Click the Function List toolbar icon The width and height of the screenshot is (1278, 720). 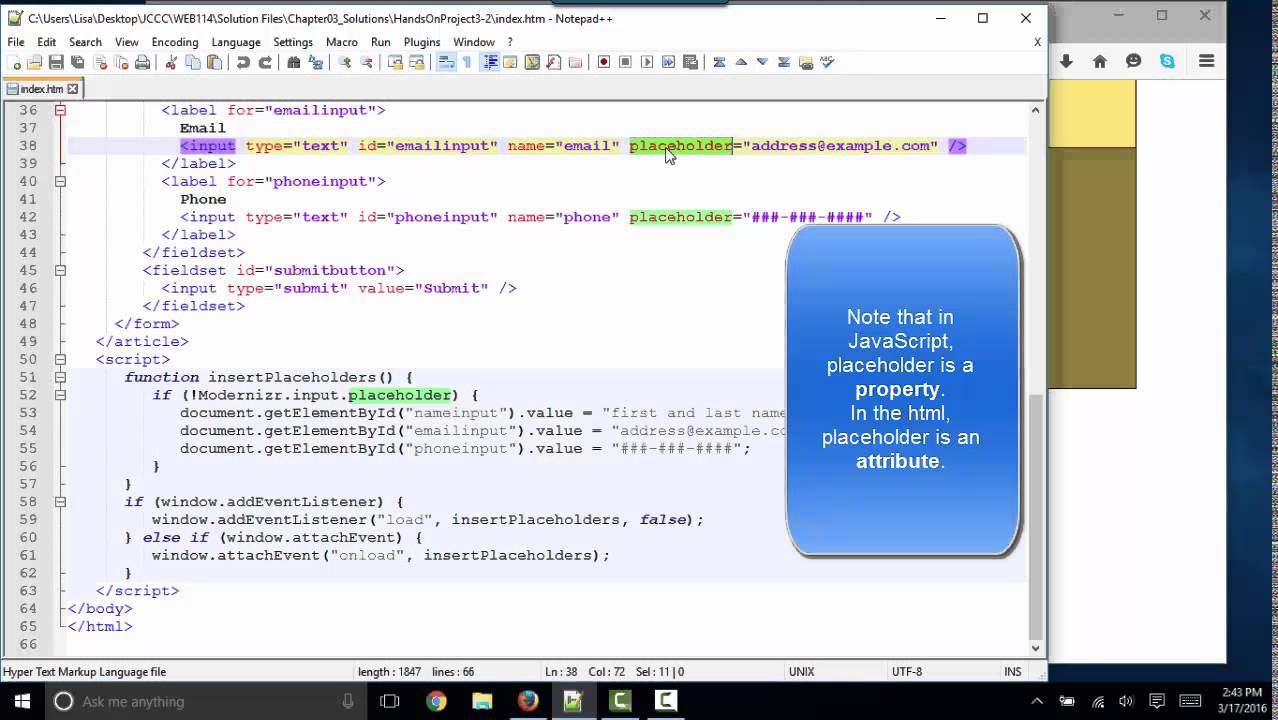[x=553, y=62]
